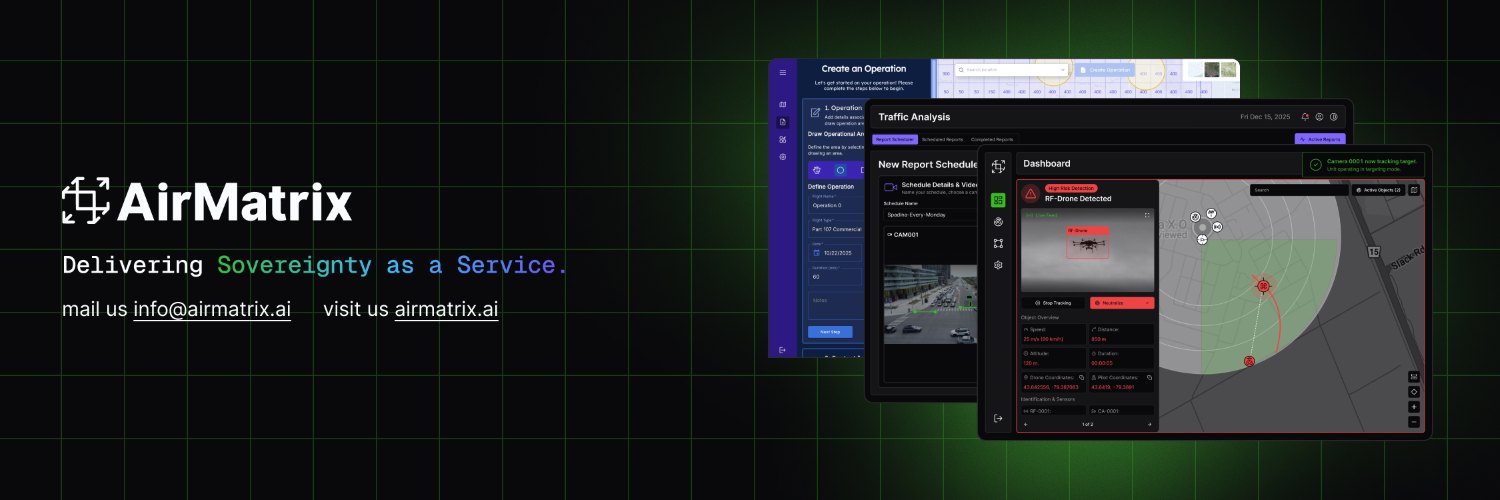Click the rightmost round icon in Traffic Analysis header
The image size is (1500, 500).
[x=1333, y=117]
